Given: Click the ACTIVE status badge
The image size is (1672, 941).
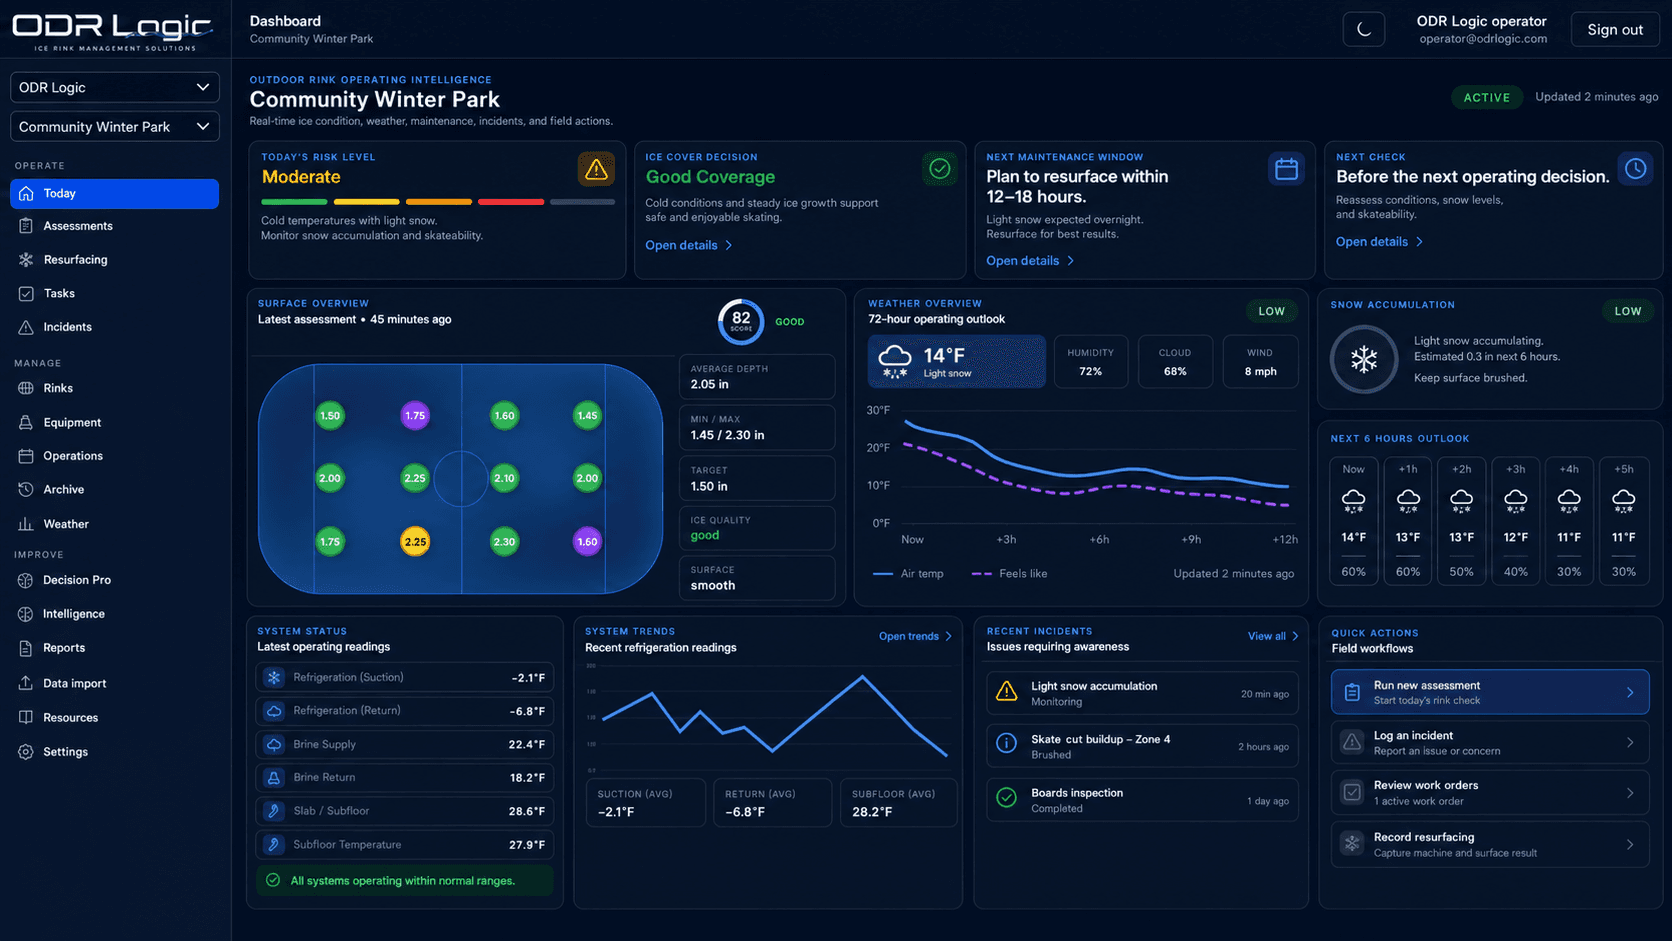Looking at the screenshot, I should [1487, 97].
